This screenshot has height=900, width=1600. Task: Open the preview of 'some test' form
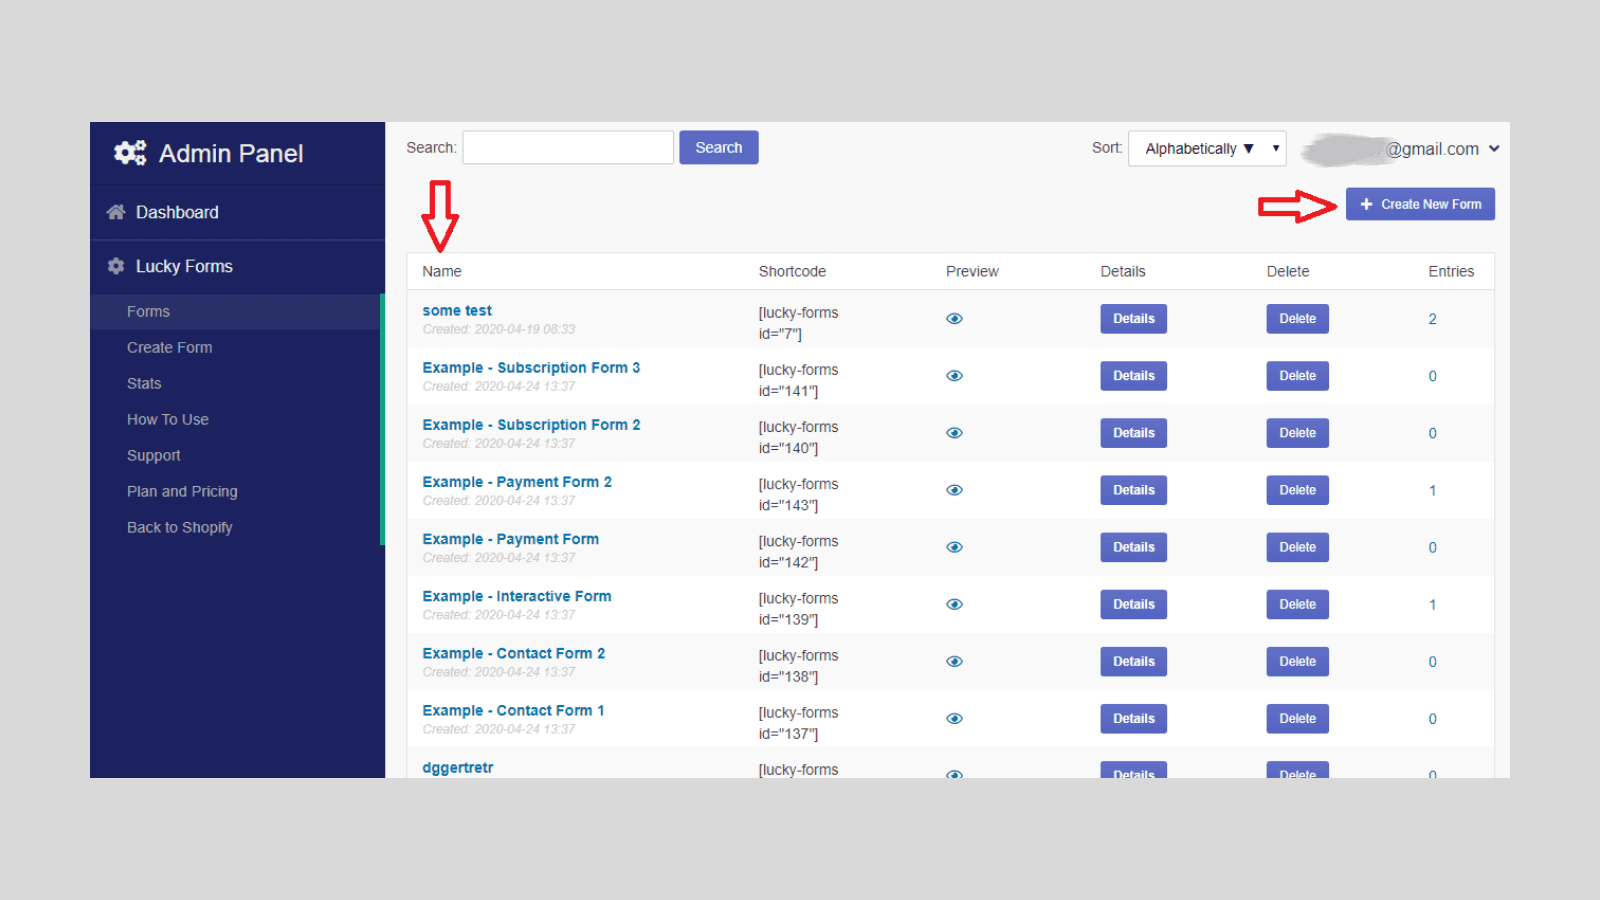(x=954, y=318)
